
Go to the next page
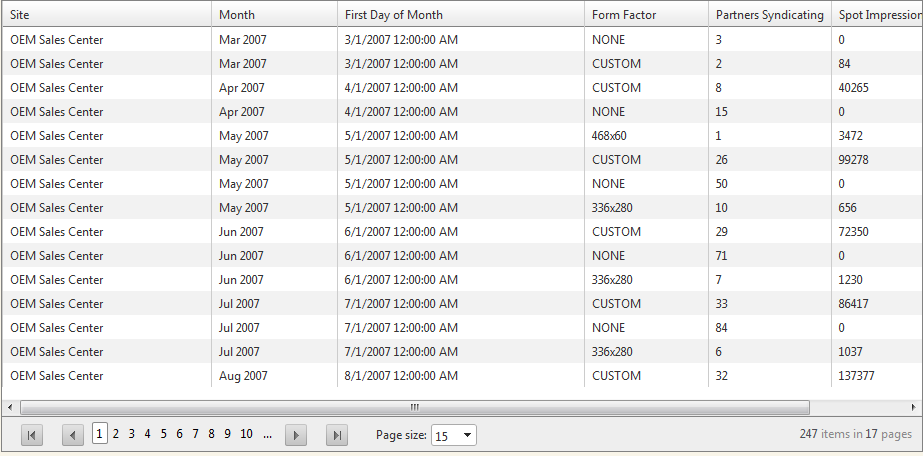coord(295,434)
